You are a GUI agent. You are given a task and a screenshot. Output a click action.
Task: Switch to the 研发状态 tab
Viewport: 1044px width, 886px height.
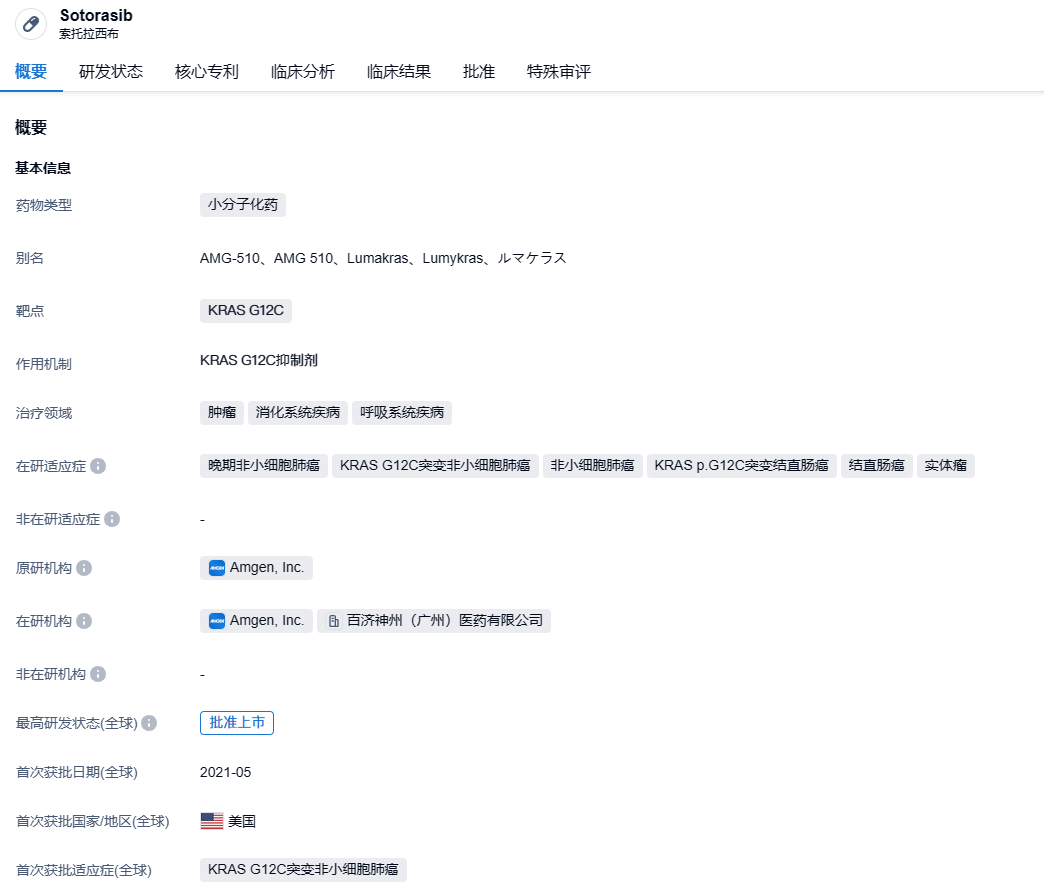[x=111, y=72]
